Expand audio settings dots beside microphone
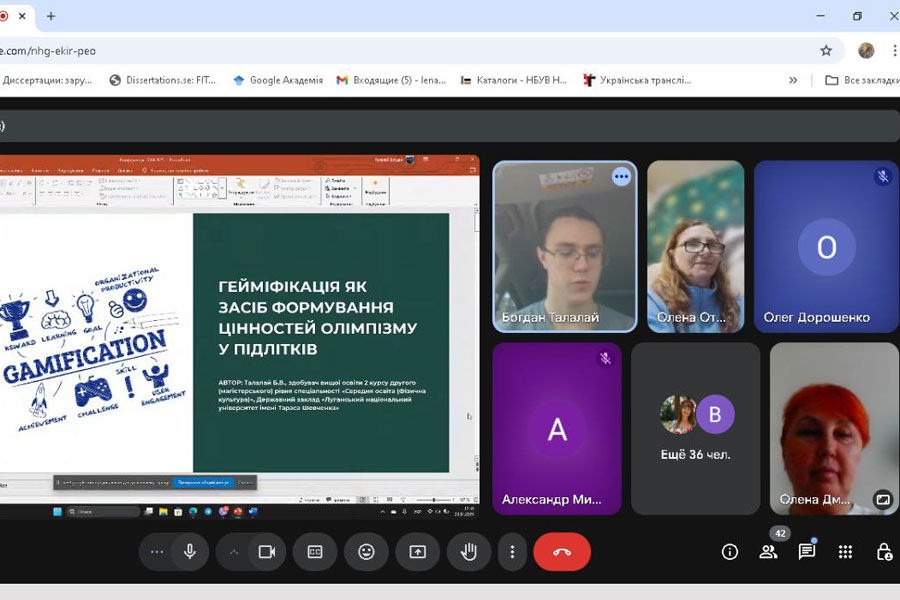 (x=156, y=552)
